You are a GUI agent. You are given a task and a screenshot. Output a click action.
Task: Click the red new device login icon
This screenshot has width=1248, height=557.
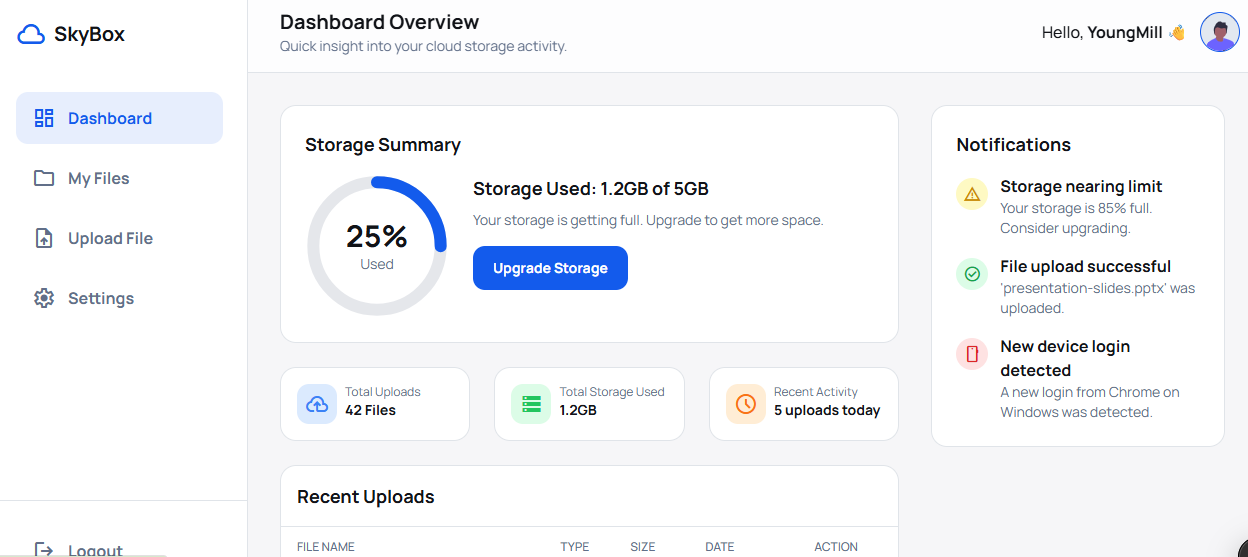(972, 354)
